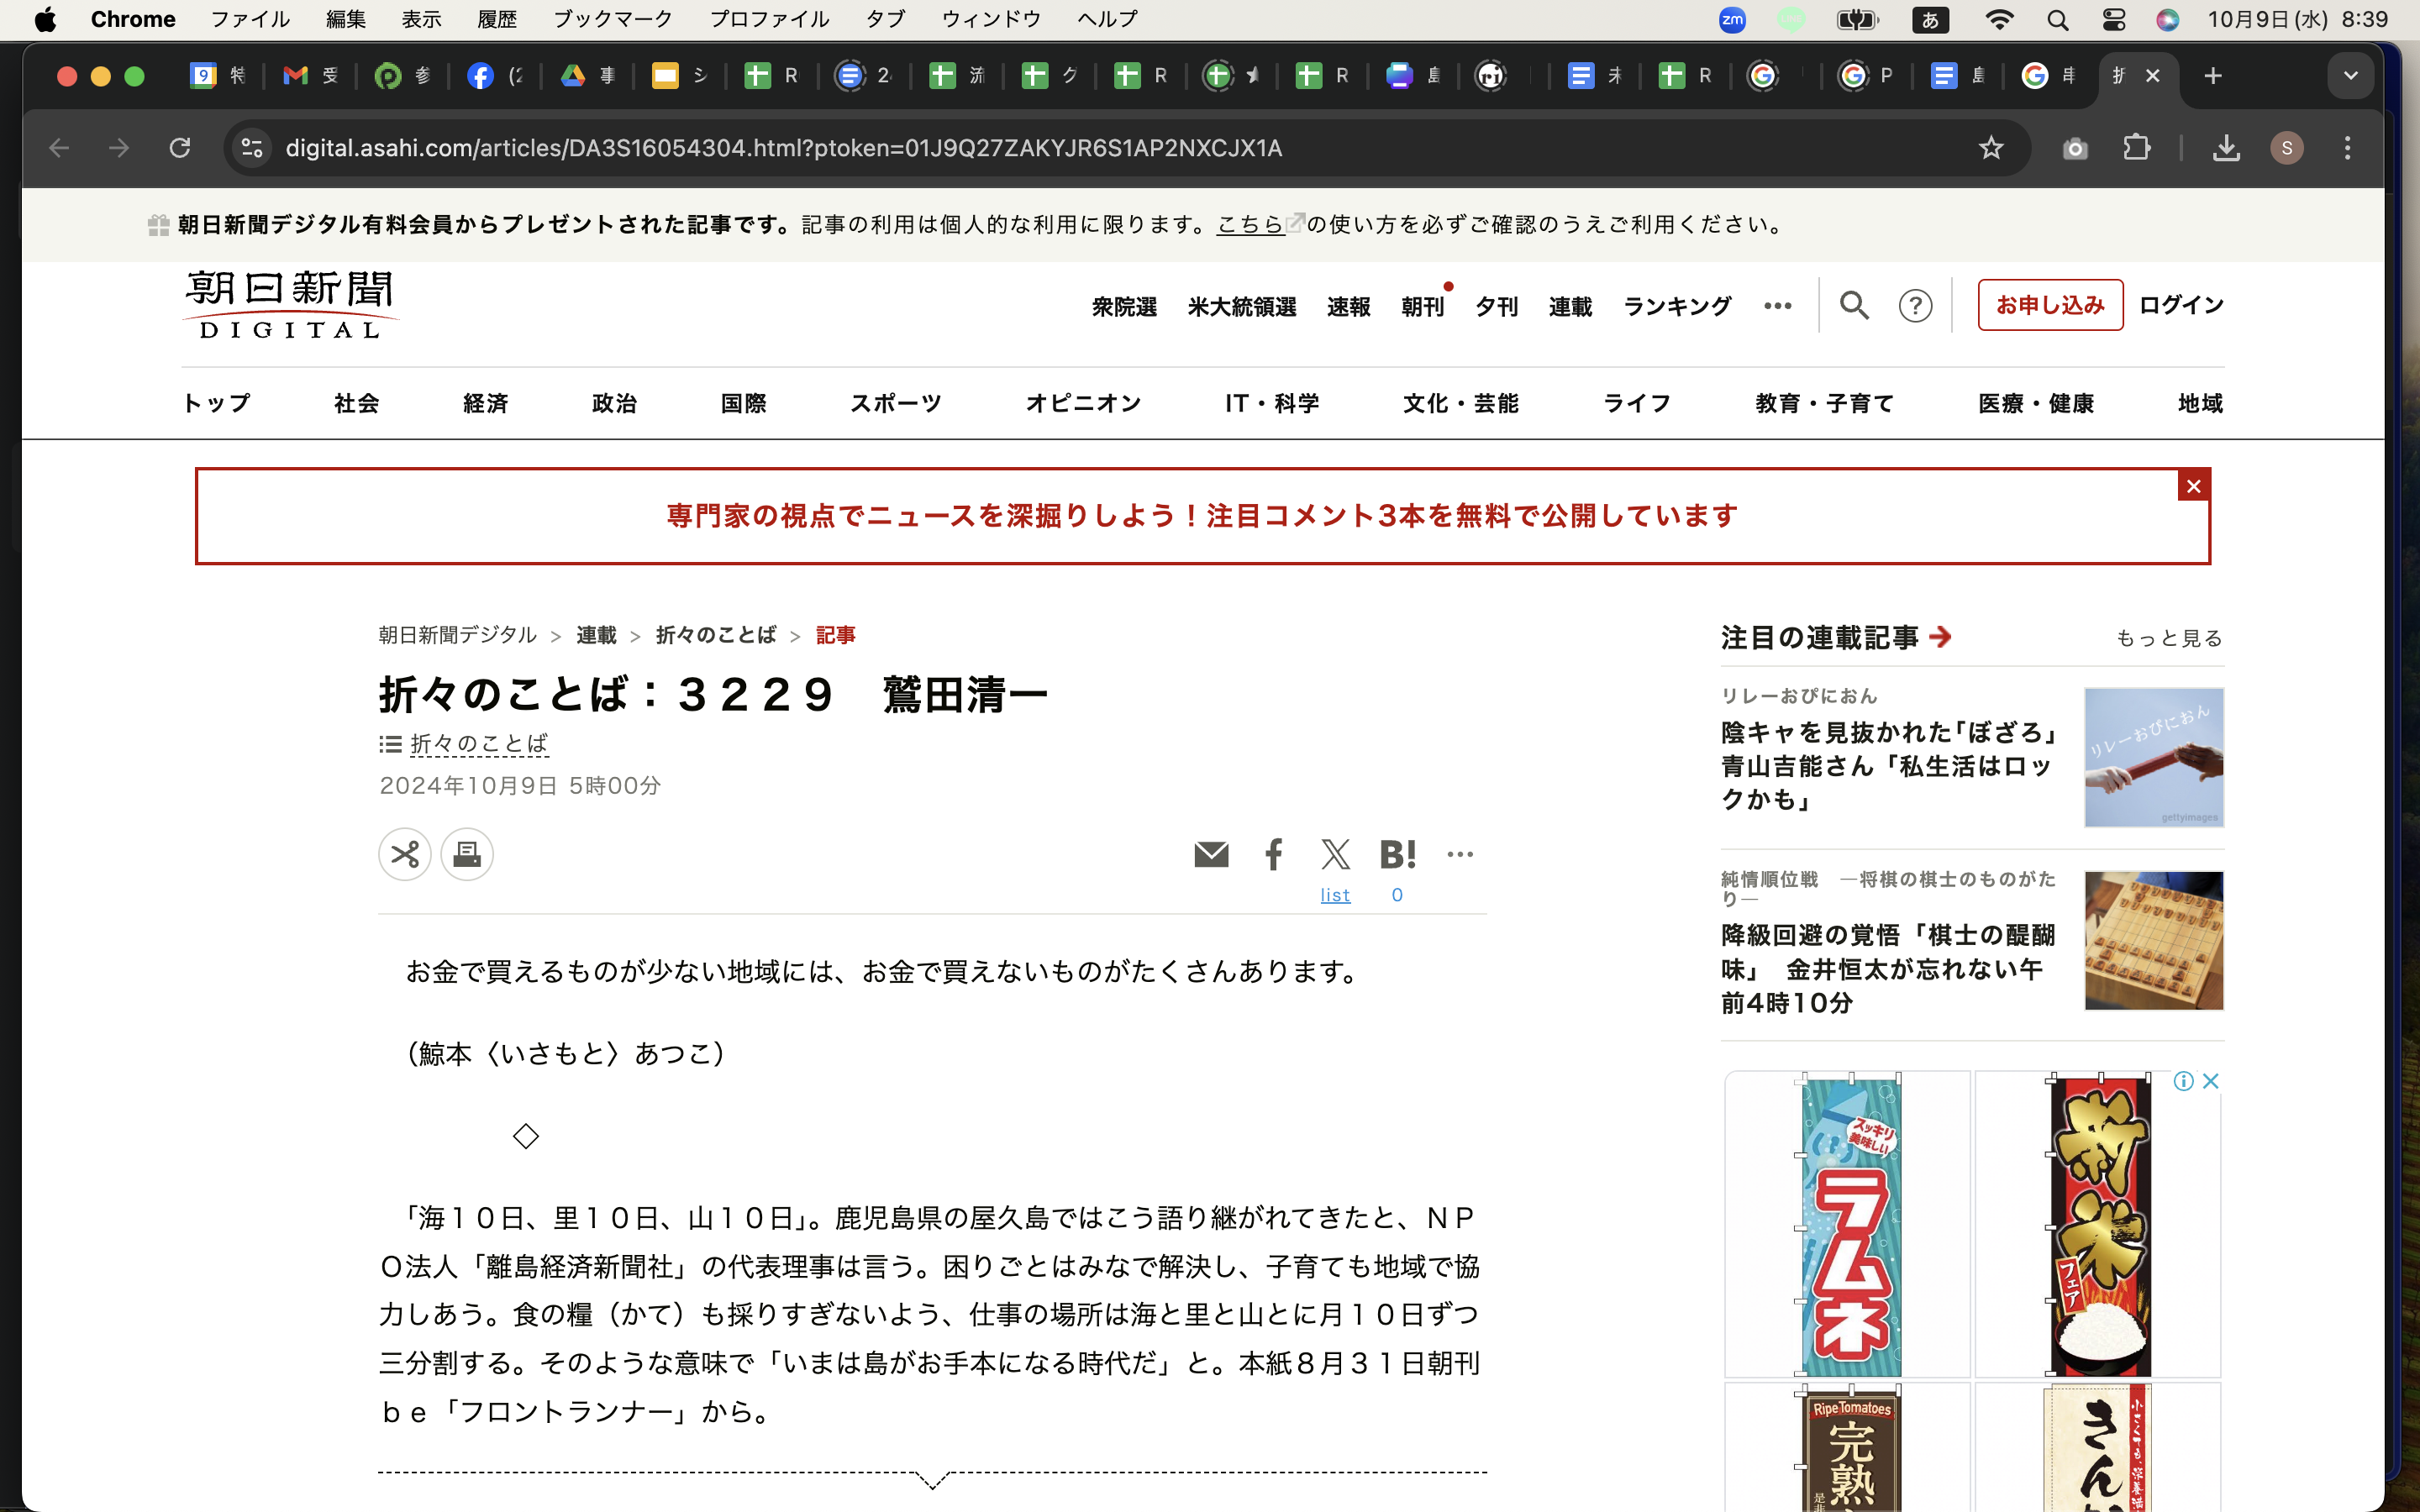Switch to the Gmail tab
This screenshot has width=2420, height=1512.
point(310,76)
